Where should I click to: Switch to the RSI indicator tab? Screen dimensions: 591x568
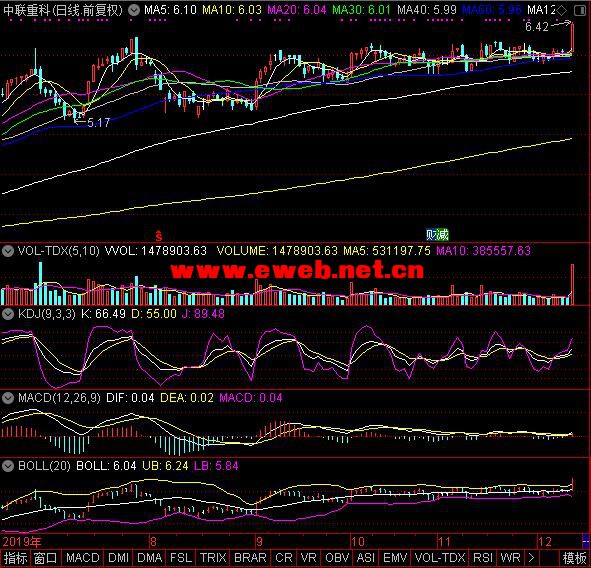[x=483, y=558]
